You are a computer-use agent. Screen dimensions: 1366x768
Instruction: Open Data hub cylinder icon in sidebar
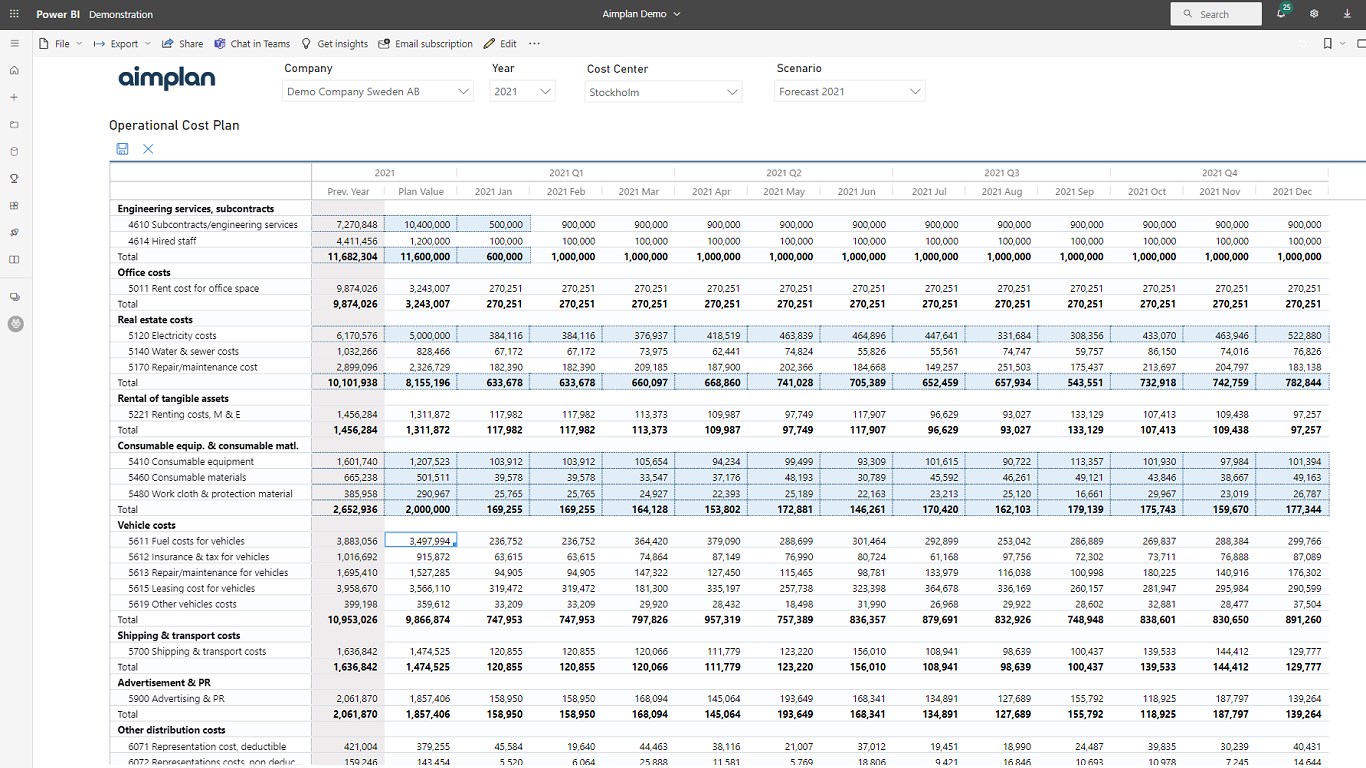[x=14, y=152]
